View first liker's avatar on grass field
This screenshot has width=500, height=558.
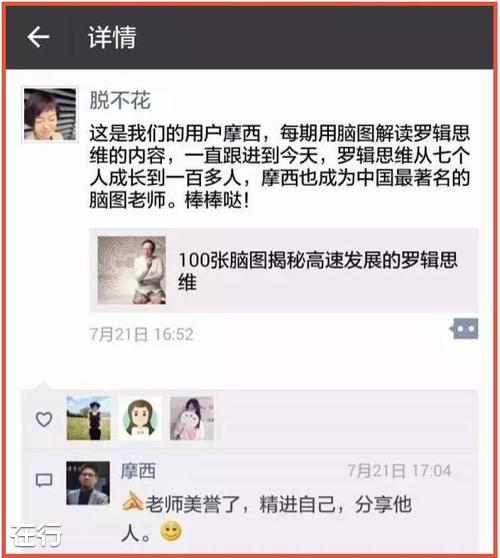point(89,418)
